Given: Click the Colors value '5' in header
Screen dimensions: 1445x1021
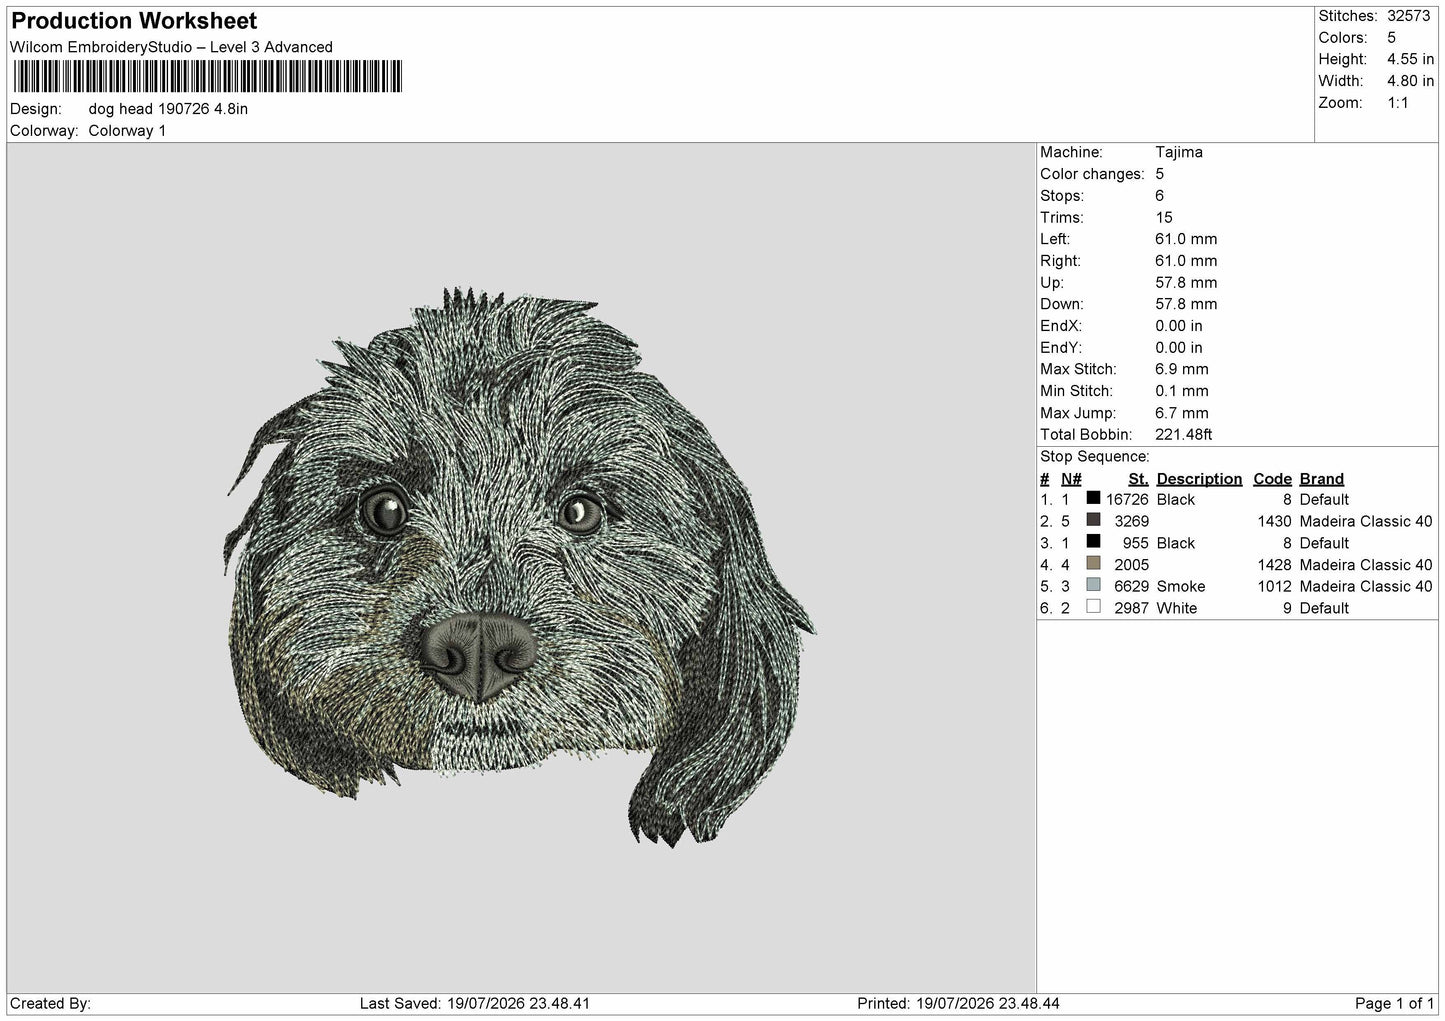Looking at the screenshot, I should 1391,38.
